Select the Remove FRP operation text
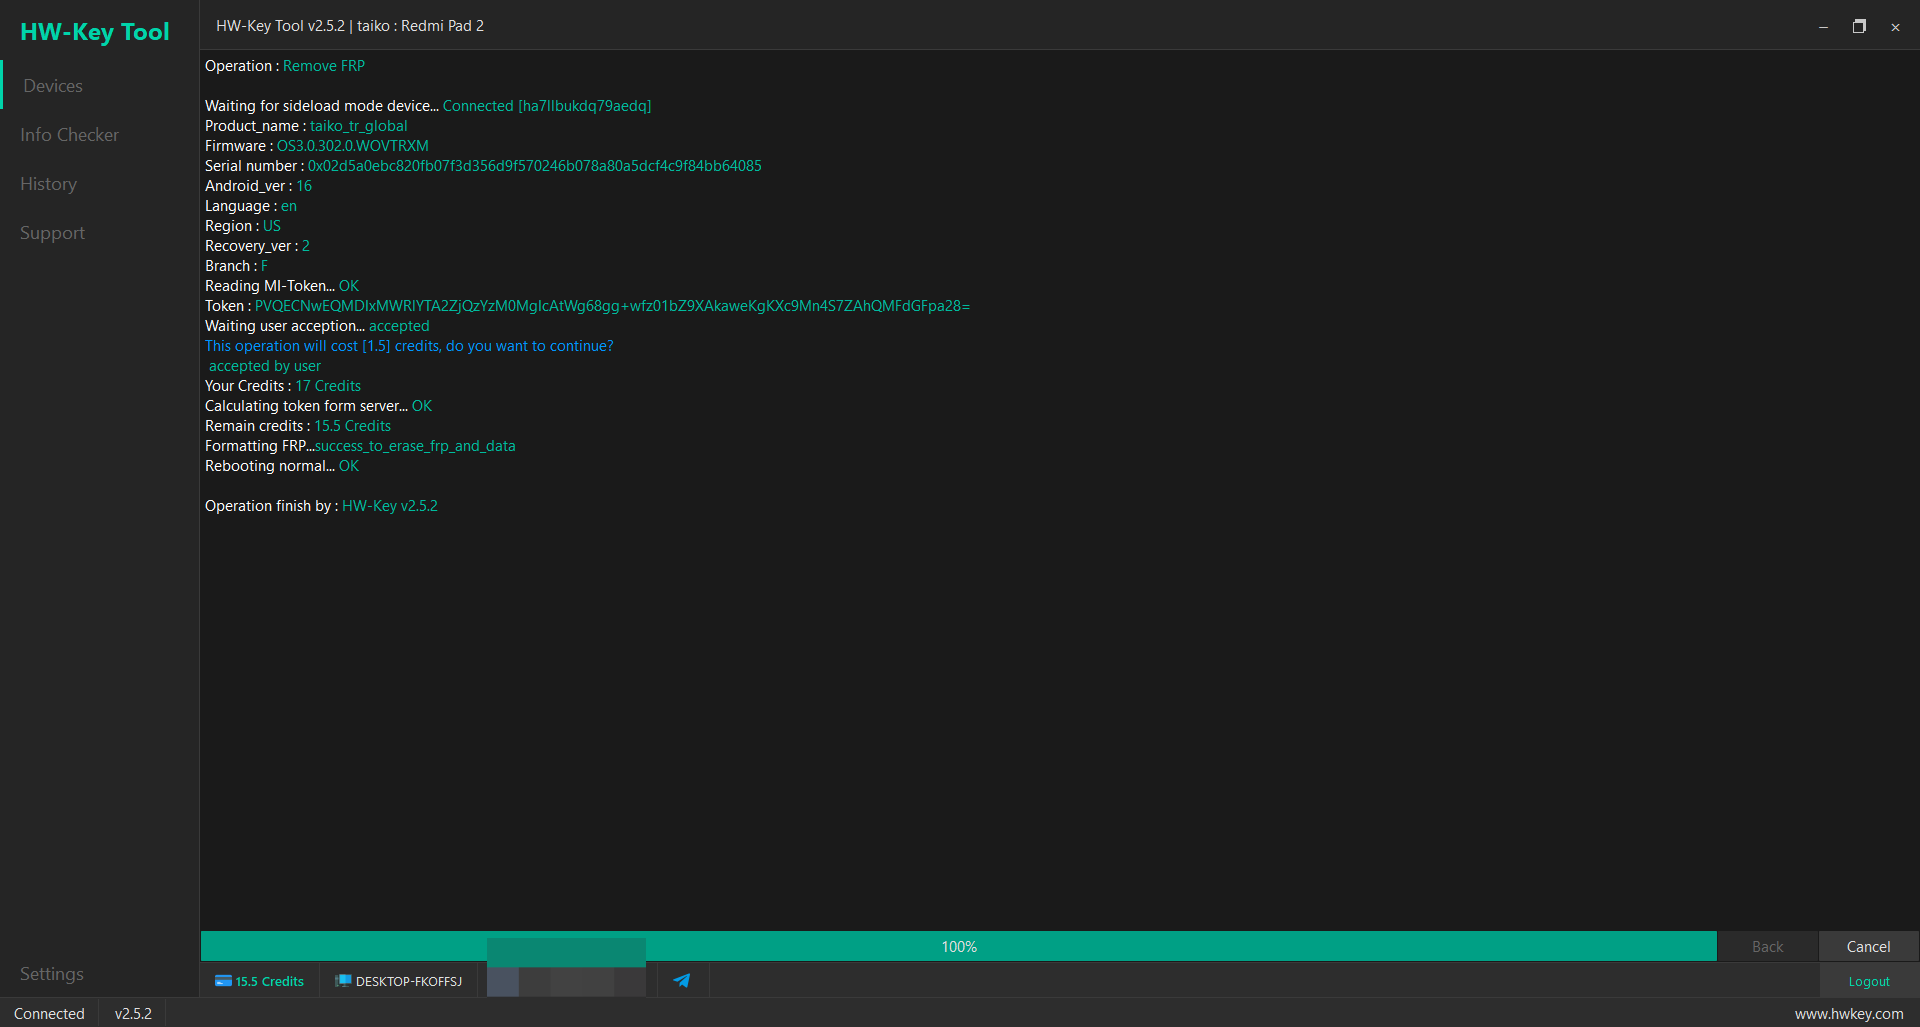Image resolution: width=1920 pixels, height=1027 pixels. click(324, 66)
